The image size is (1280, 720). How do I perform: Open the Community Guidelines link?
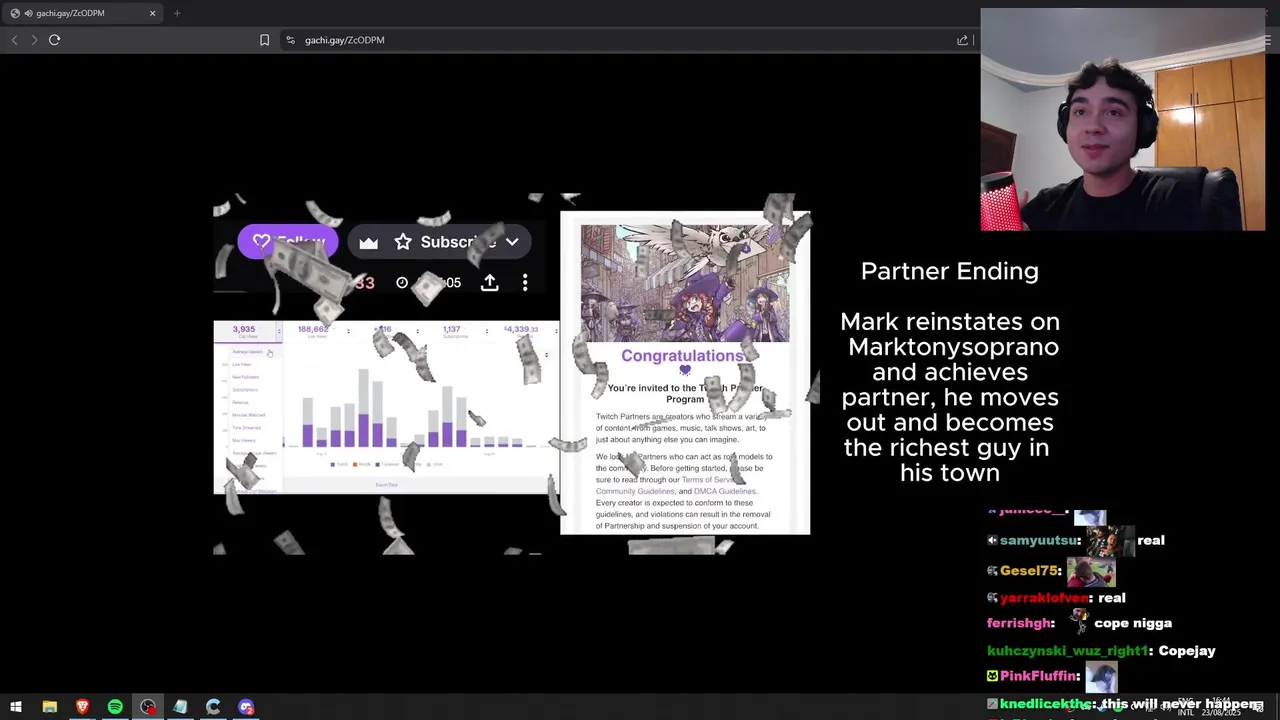point(635,492)
